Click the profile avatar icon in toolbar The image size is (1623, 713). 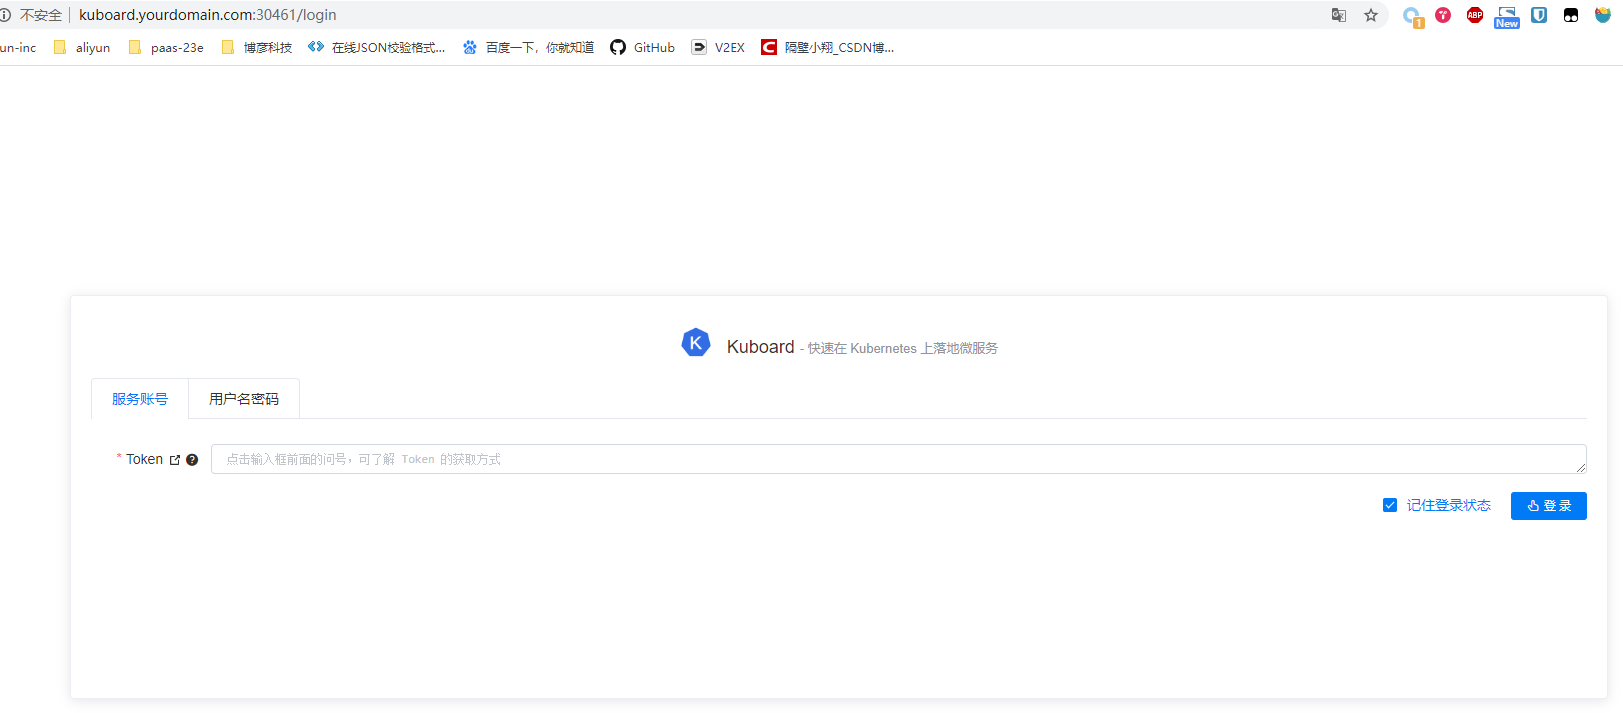[x=1603, y=15]
